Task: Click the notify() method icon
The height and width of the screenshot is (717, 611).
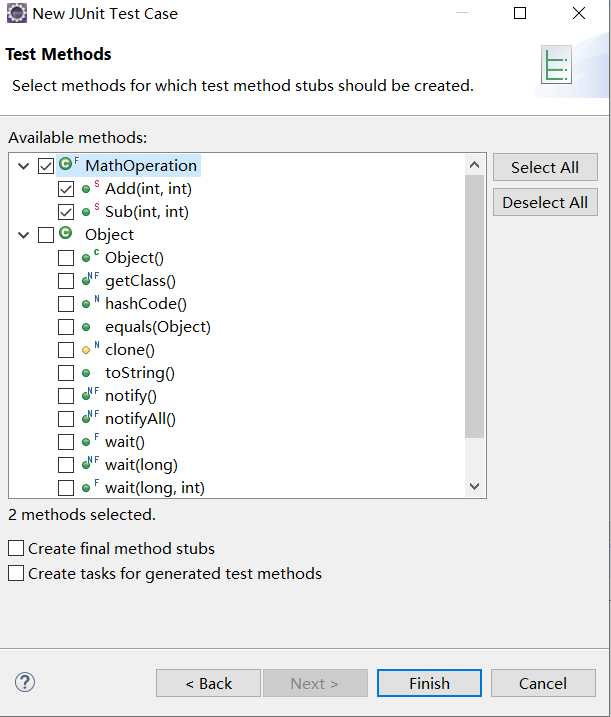Action: pos(90,395)
